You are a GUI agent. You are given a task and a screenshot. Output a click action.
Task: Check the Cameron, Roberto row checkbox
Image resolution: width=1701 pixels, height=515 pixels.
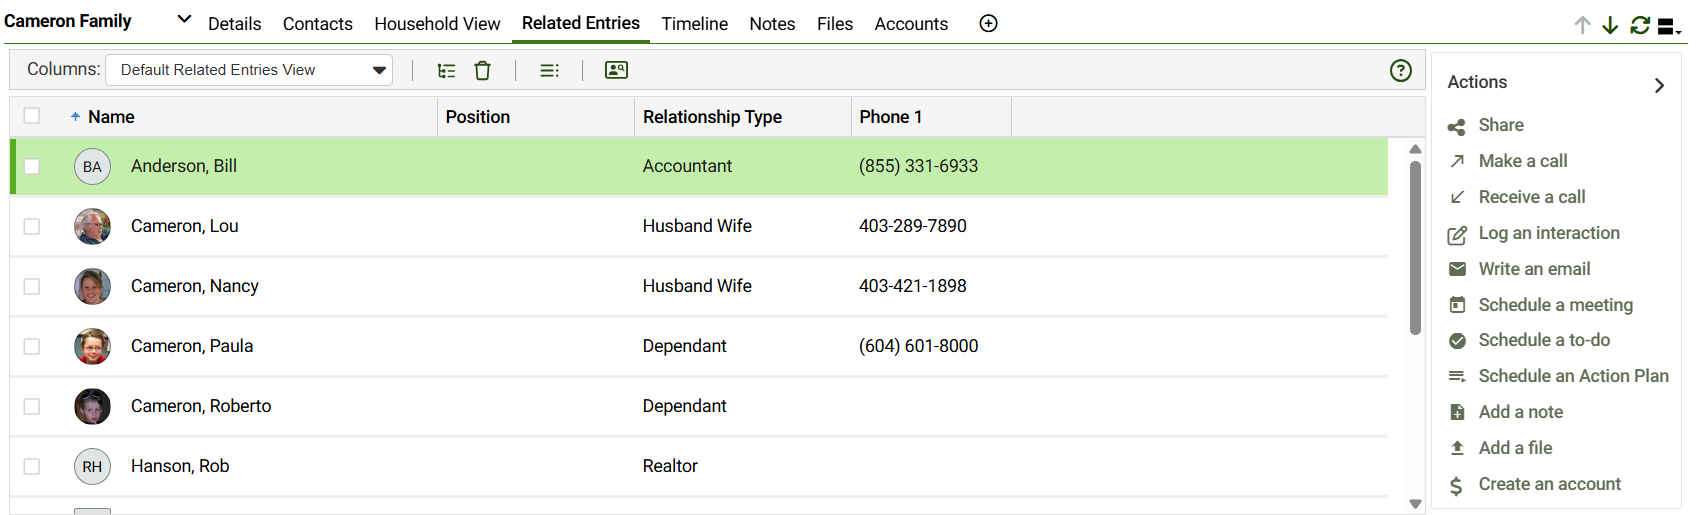pos(32,406)
